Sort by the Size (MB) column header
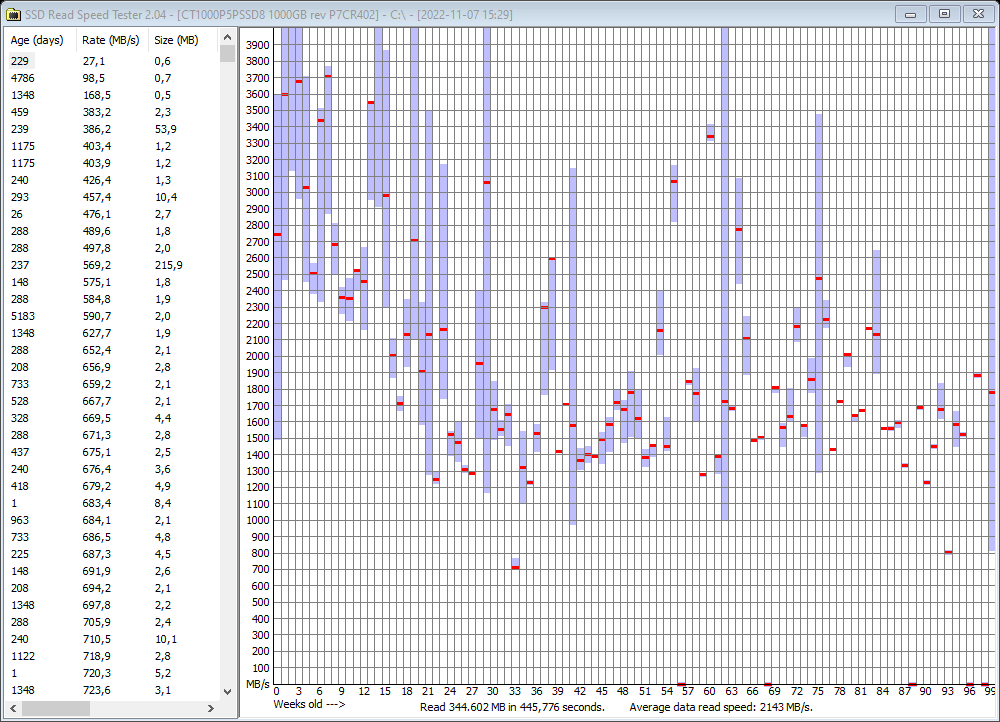 coord(183,40)
